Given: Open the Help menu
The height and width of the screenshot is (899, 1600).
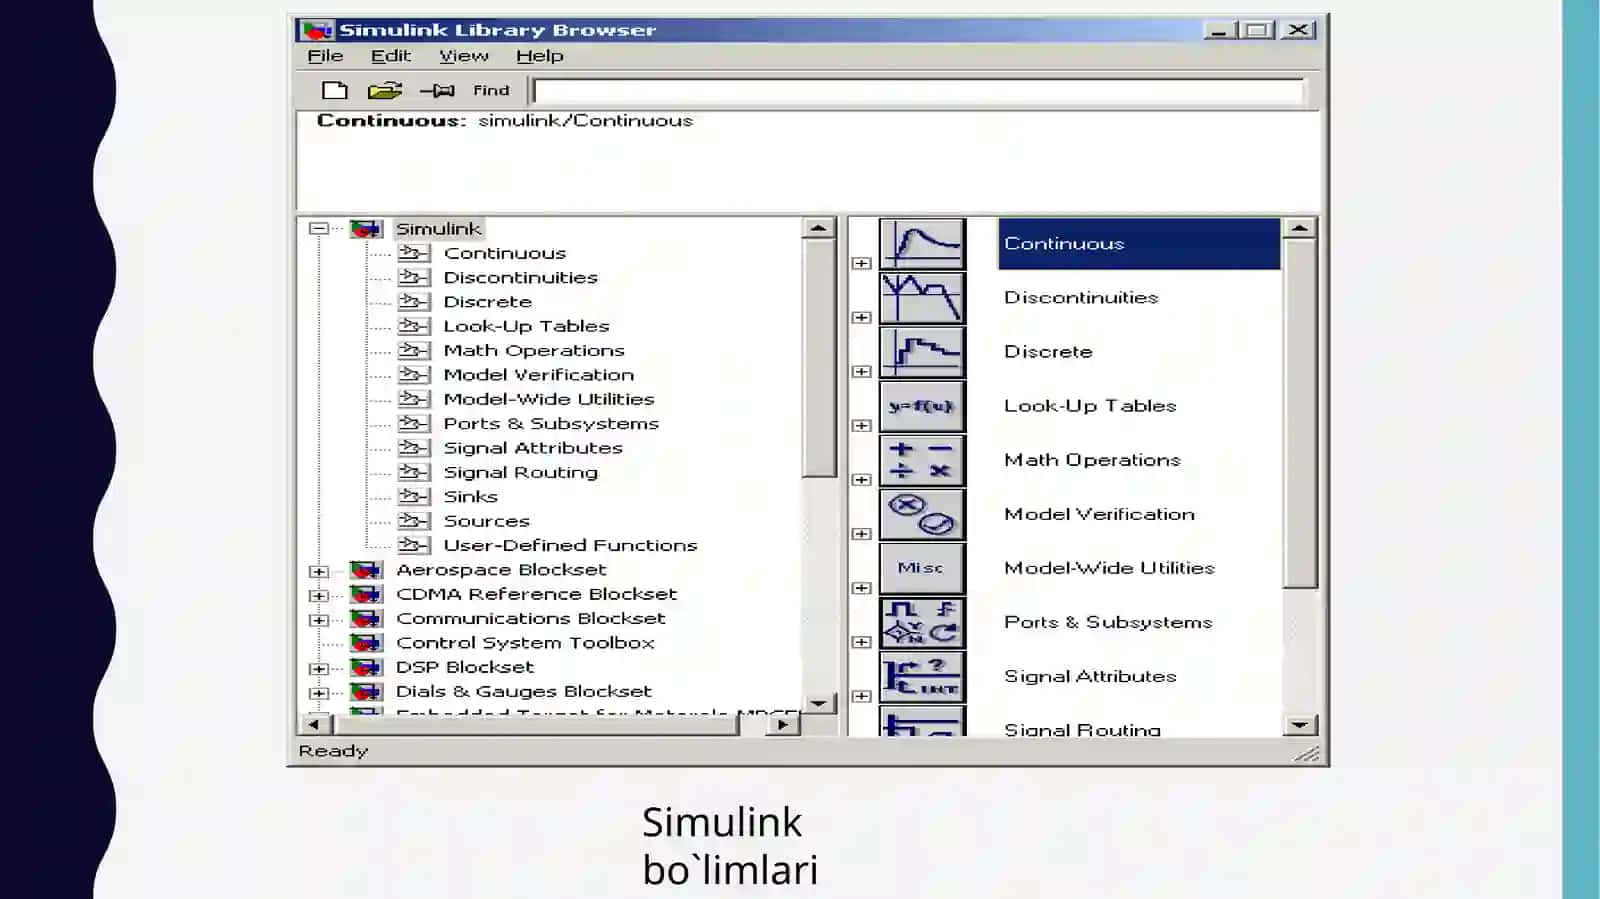Looking at the screenshot, I should (540, 56).
